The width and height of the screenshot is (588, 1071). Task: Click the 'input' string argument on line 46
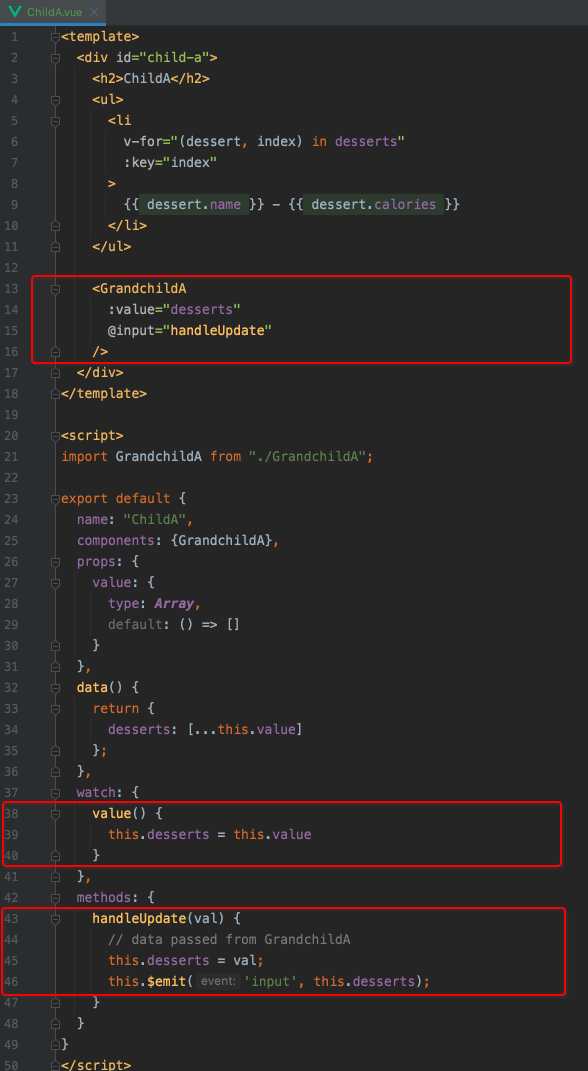tap(272, 982)
